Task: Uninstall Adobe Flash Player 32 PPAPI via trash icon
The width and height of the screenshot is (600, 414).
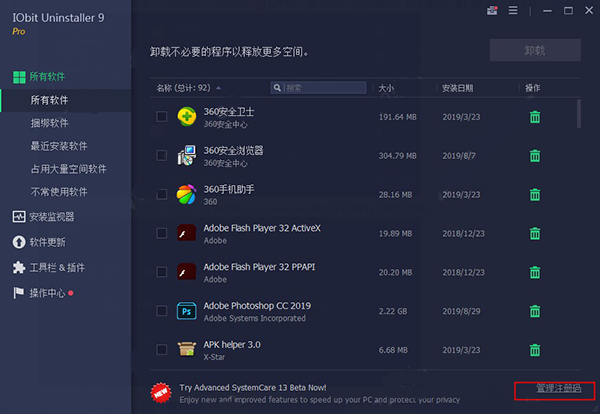Action: click(535, 272)
